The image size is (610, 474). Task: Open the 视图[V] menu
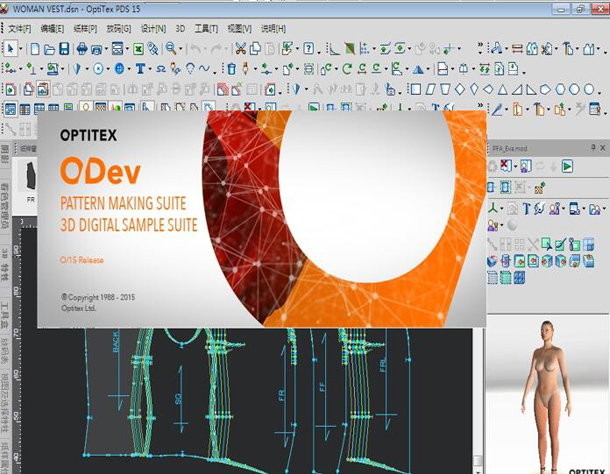pyautogui.click(x=240, y=29)
